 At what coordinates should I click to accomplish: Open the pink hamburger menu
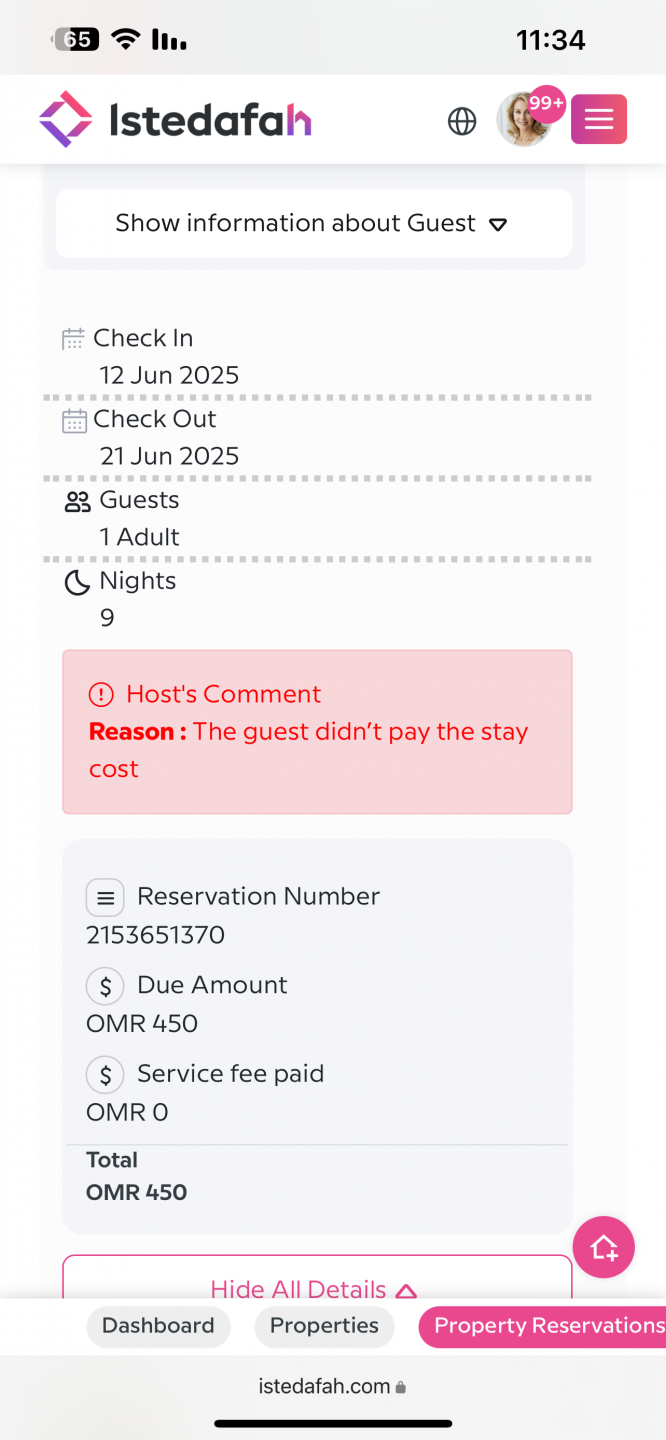599,120
